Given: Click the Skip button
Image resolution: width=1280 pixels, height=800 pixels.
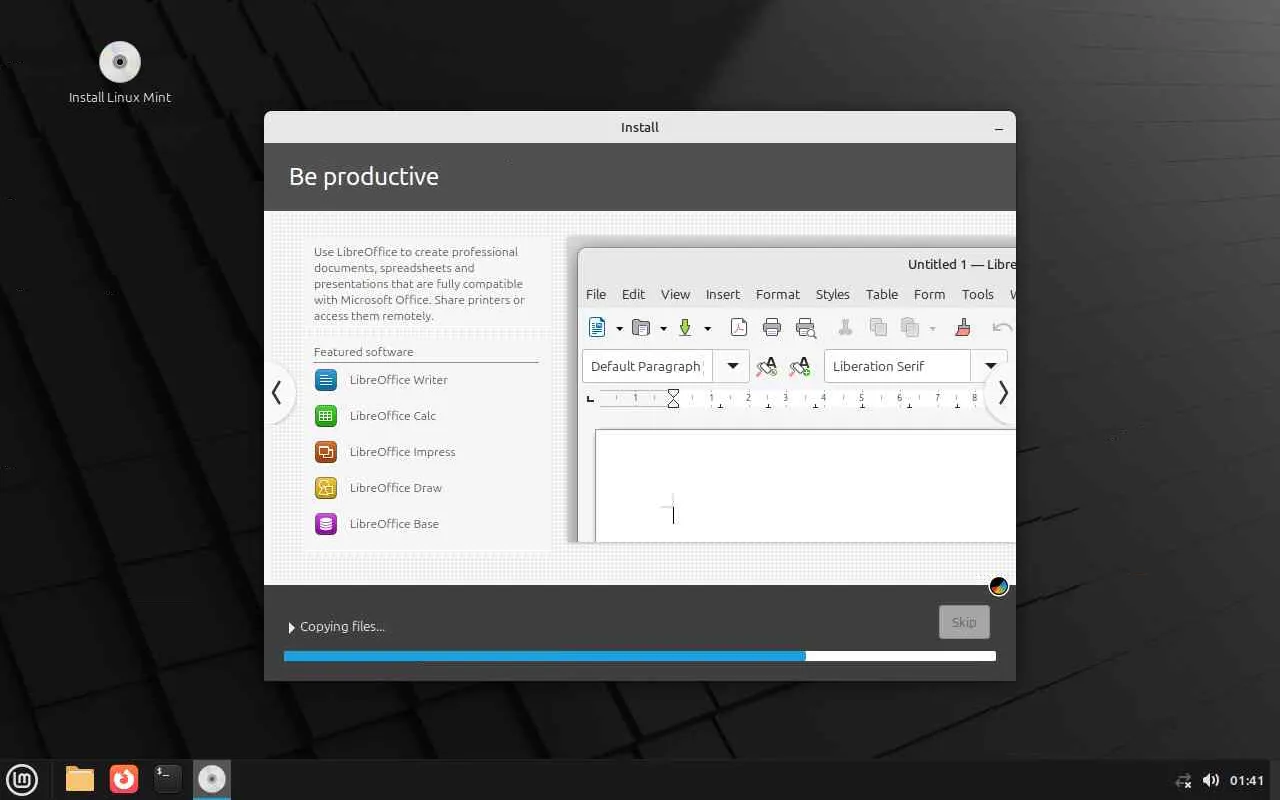Looking at the screenshot, I should (x=964, y=622).
